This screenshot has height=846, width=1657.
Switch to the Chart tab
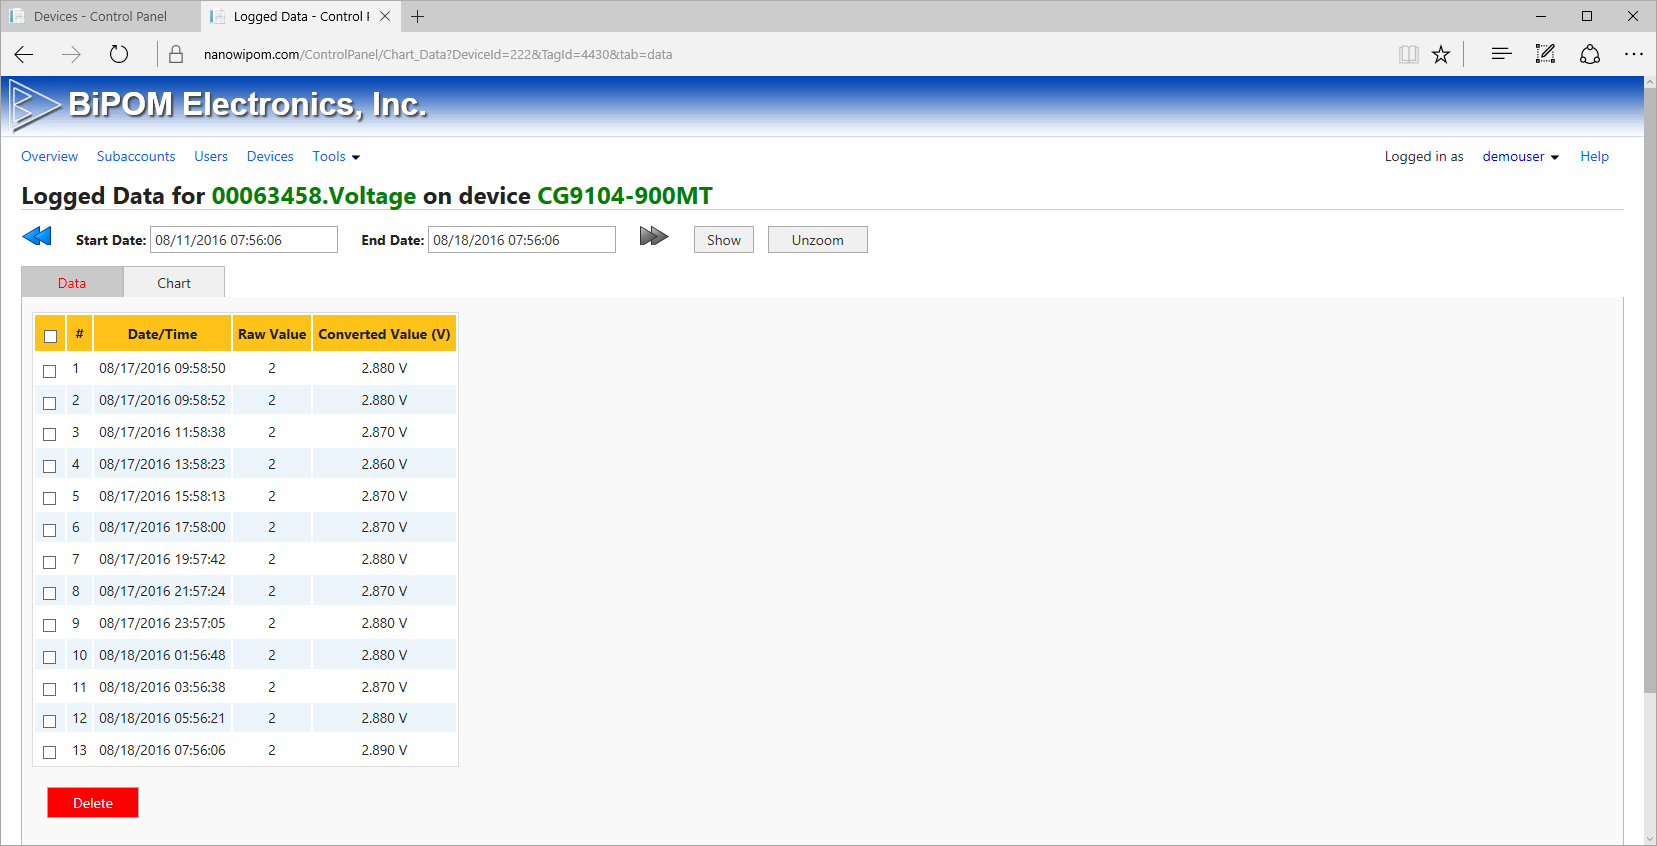click(x=174, y=283)
